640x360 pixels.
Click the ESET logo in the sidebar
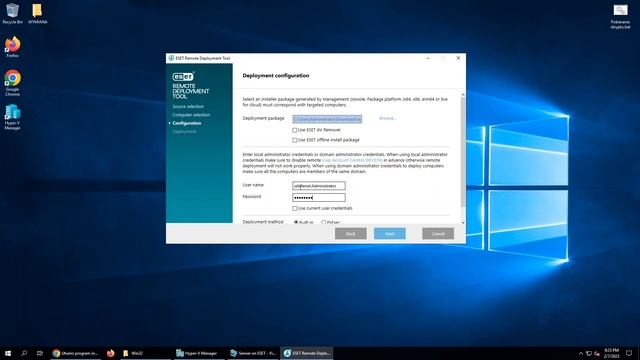(183, 76)
